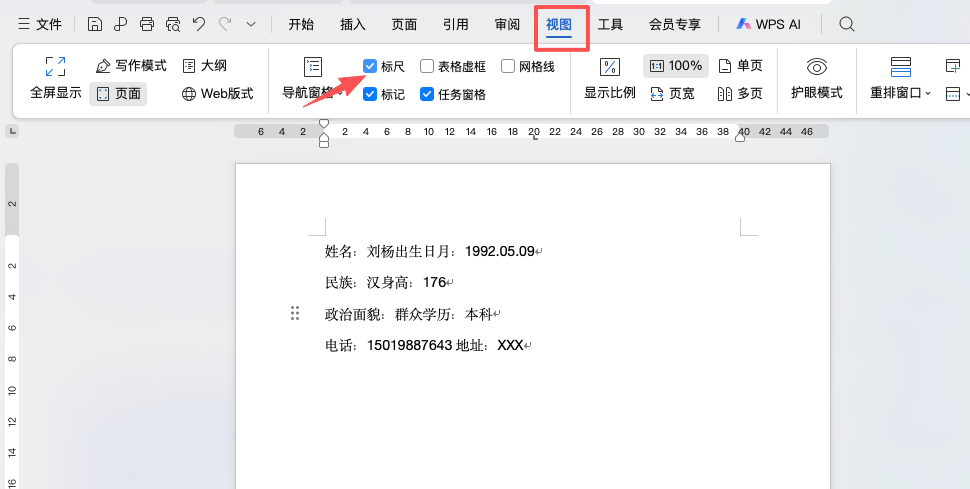Image resolution: width=970 pixels, height=489 pixels.
Task: Open the 工具 tab
Action: 610,24
